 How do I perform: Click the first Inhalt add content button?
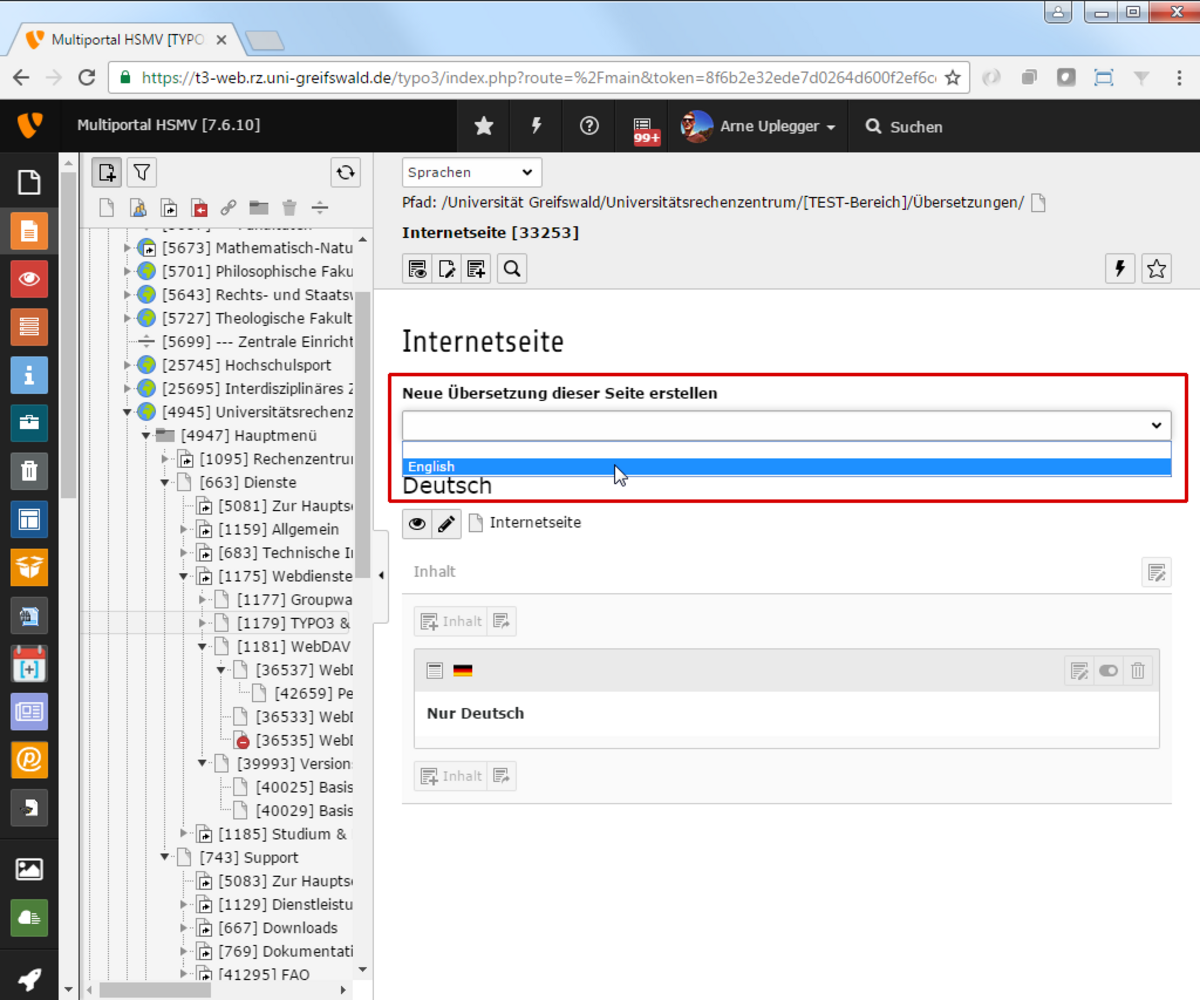click(x=450, y=621)
